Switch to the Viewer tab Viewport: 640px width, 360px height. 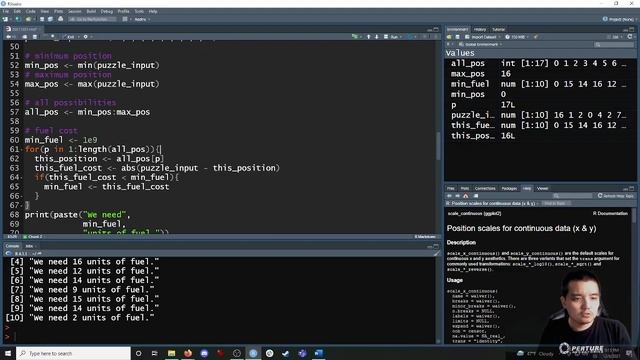542,189
